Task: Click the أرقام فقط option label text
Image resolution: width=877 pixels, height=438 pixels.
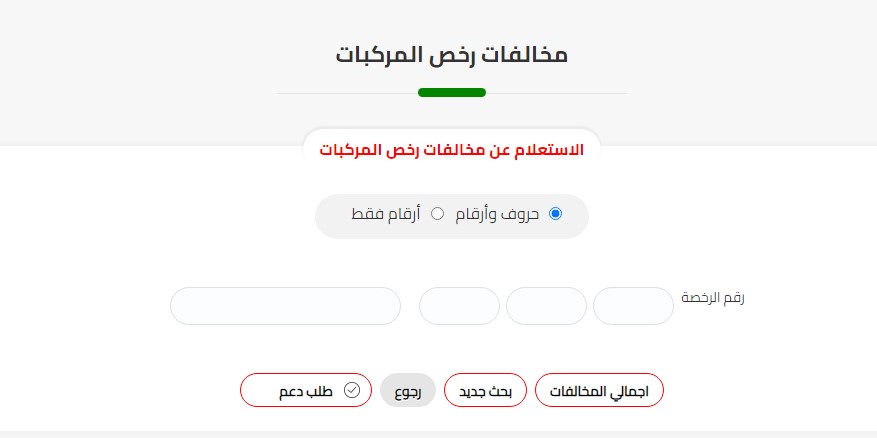Action: (385, 214)
